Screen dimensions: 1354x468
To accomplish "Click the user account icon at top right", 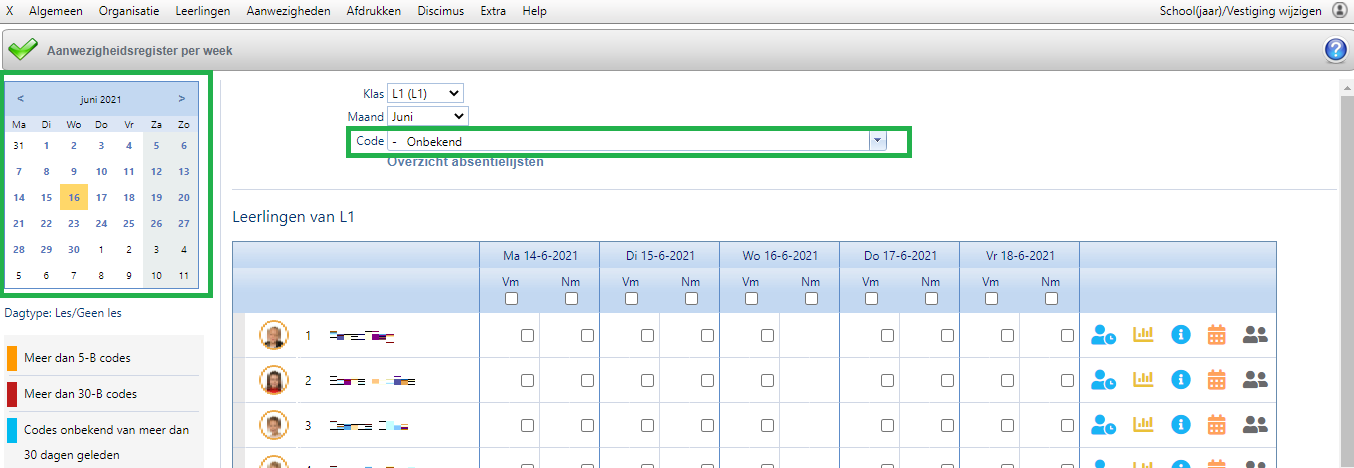I will pos(1340,11).
